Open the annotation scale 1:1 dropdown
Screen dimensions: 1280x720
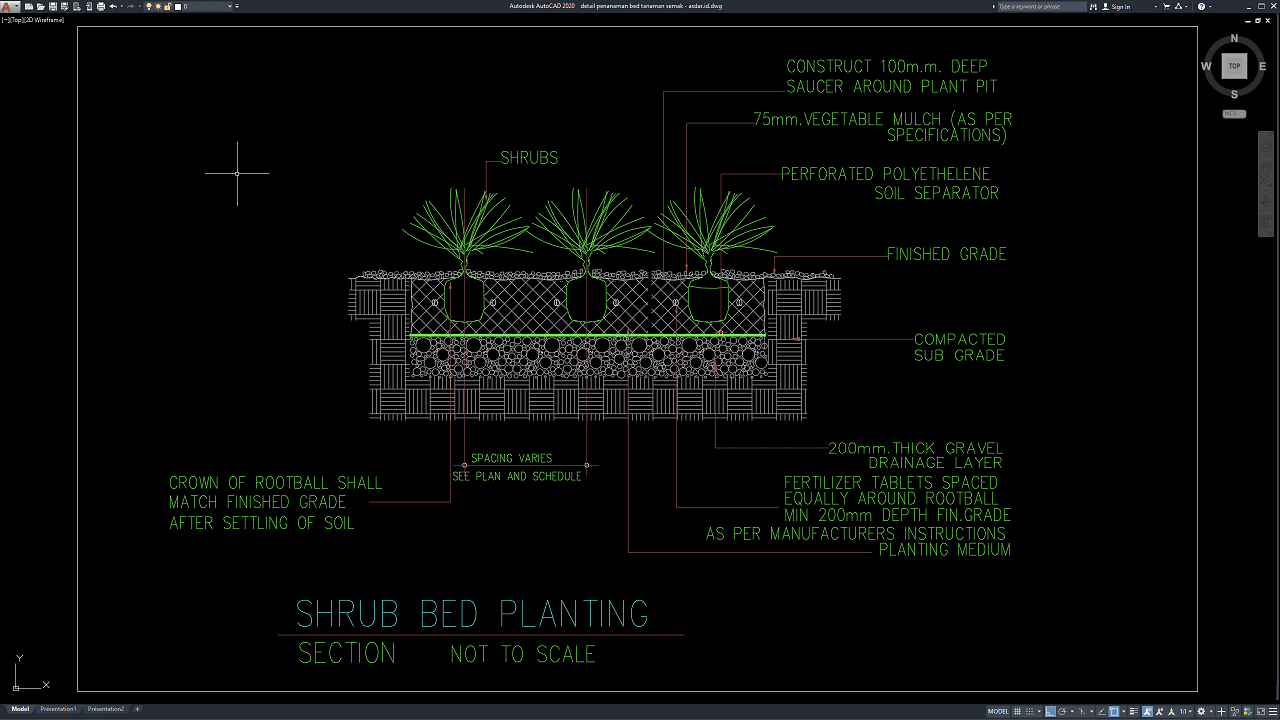pos(1186,711)
